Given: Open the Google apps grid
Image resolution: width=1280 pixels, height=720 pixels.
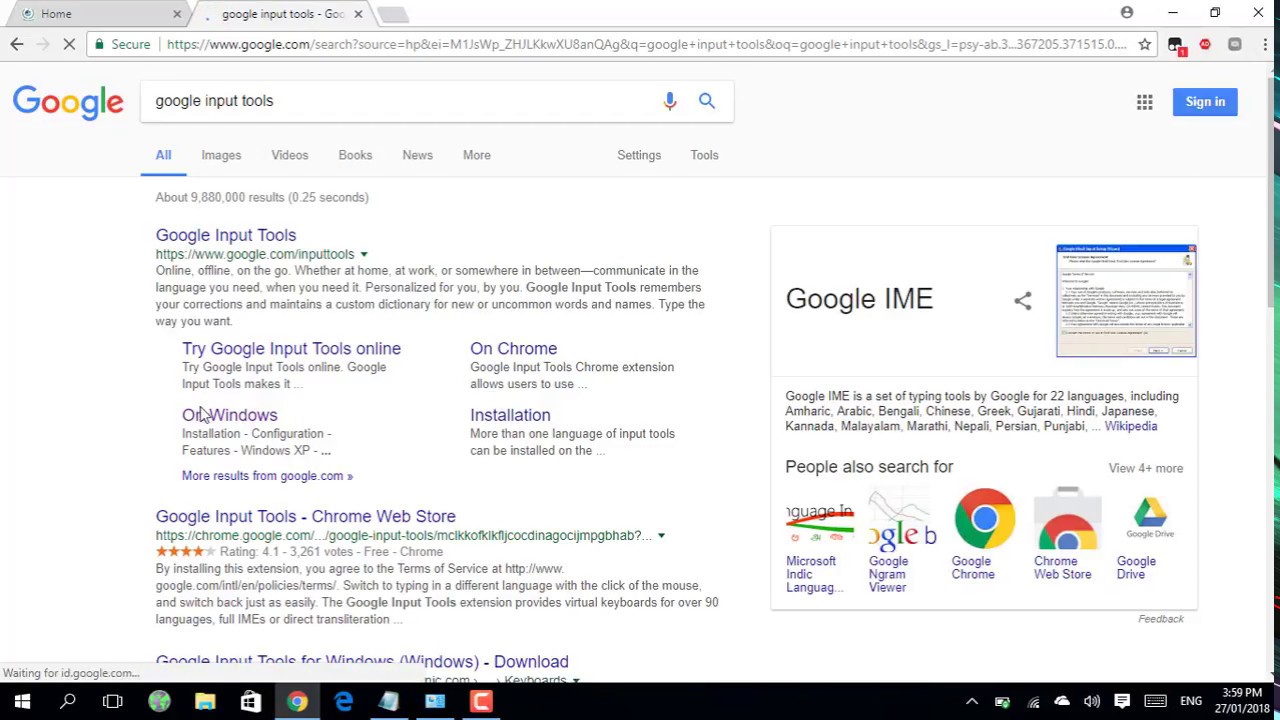Looking at the screenshot, I should coord(1145,102).
